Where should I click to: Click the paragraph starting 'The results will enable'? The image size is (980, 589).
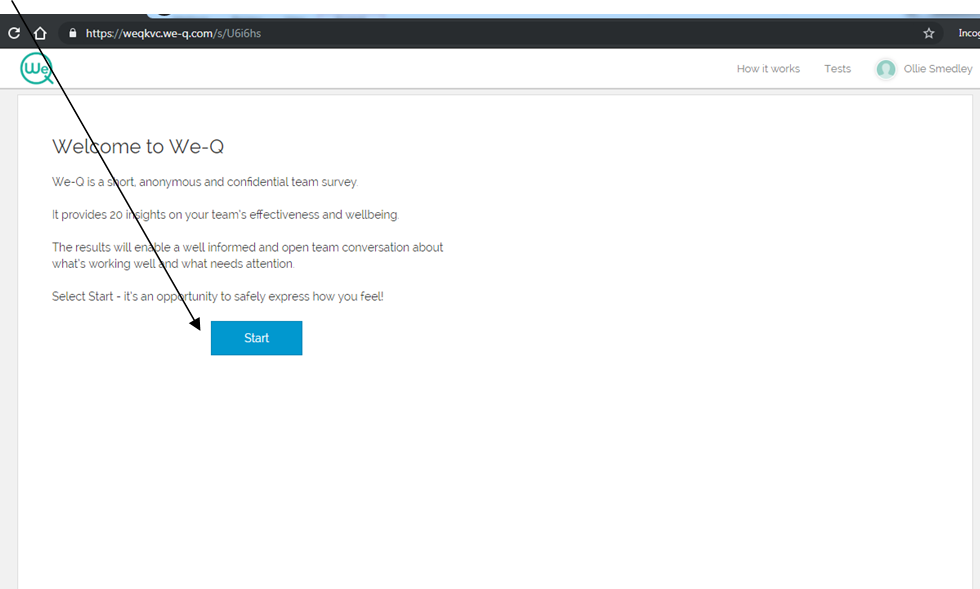point(248,255)
